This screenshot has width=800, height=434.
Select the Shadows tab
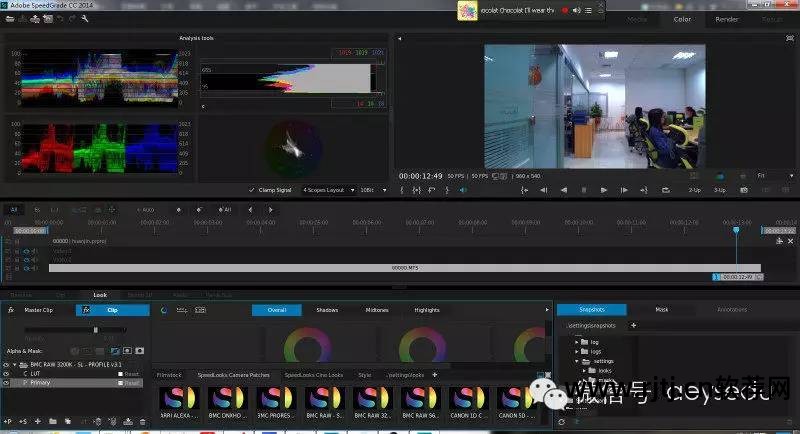327,310
